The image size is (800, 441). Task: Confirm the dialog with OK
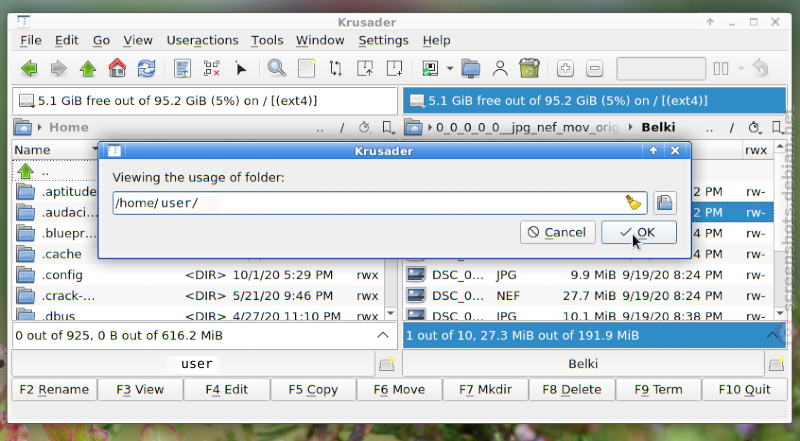(639, 232)
